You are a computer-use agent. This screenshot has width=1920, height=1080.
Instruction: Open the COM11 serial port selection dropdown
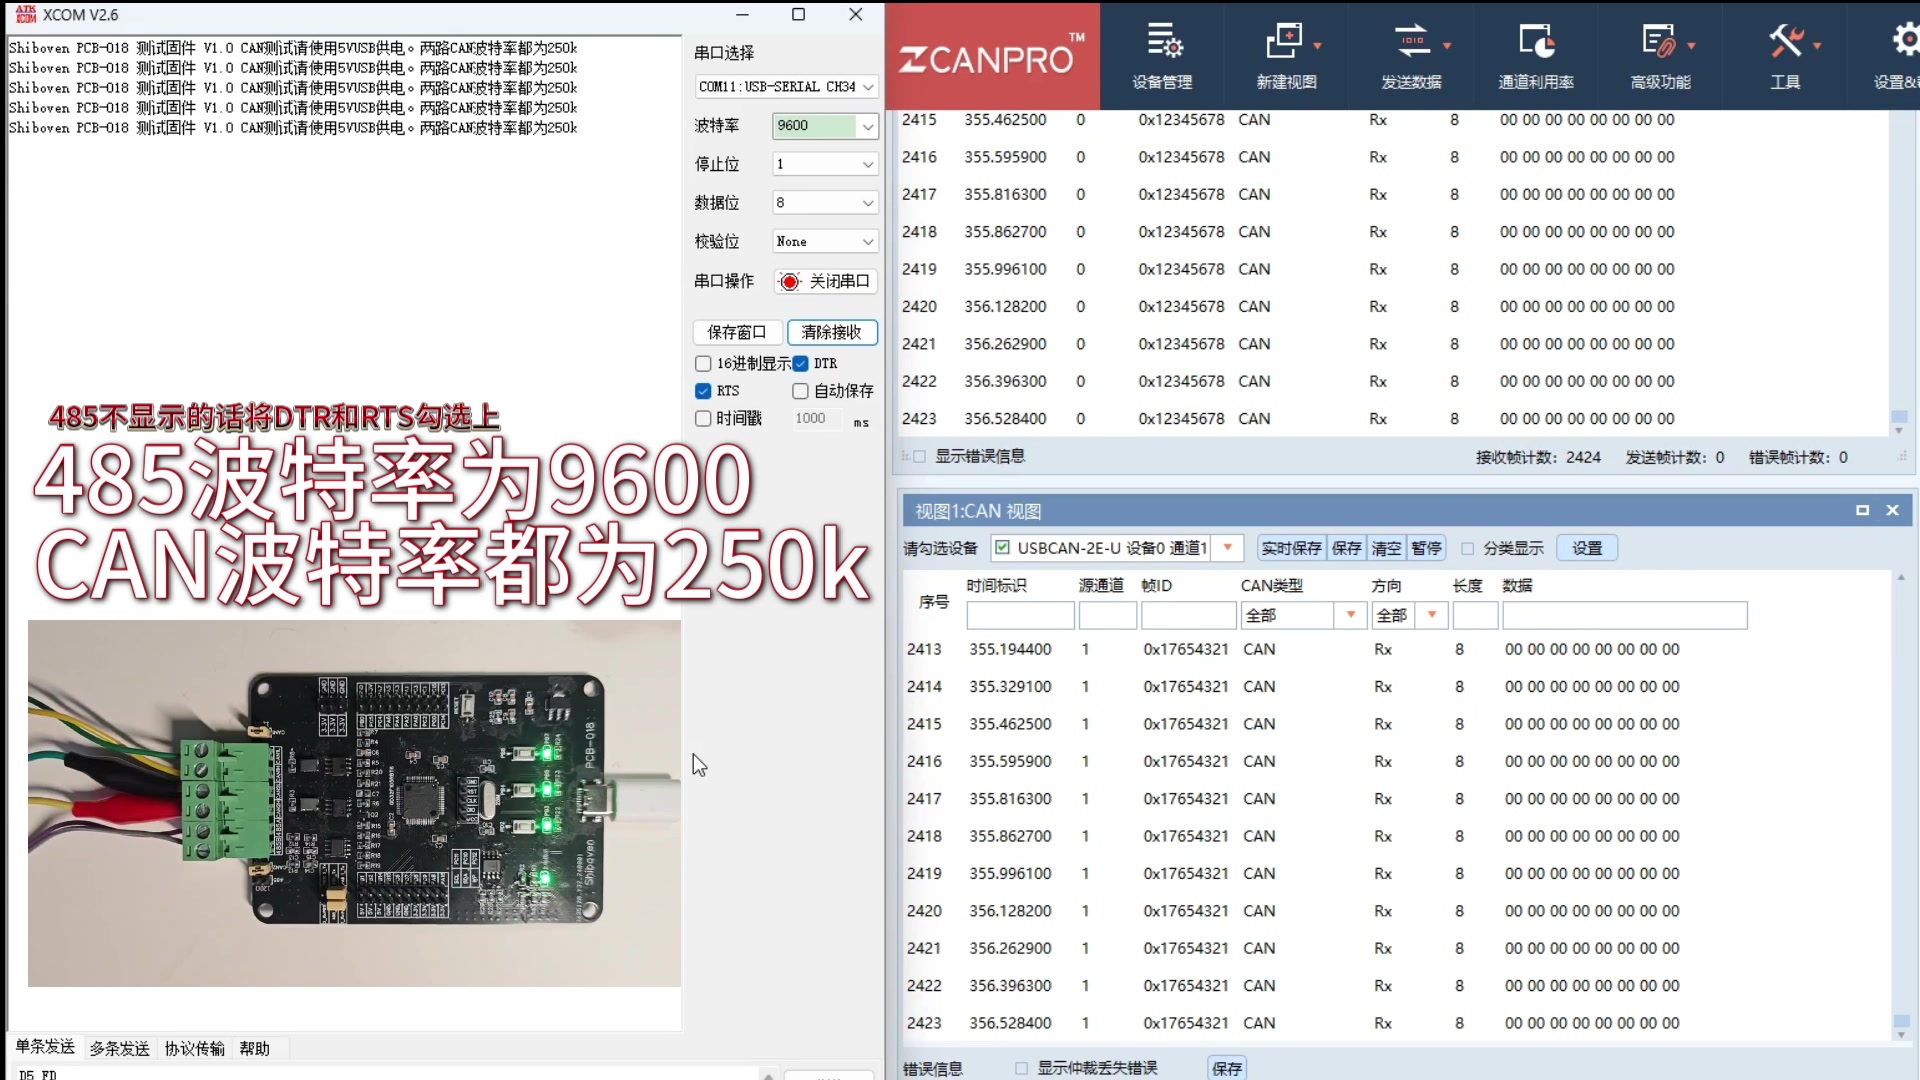pyautogui.click(x=868, y=87)
